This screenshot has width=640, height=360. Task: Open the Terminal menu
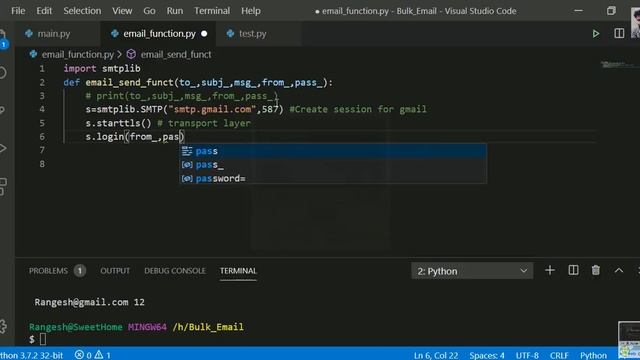pyautogui.click(x=212, y=11)
